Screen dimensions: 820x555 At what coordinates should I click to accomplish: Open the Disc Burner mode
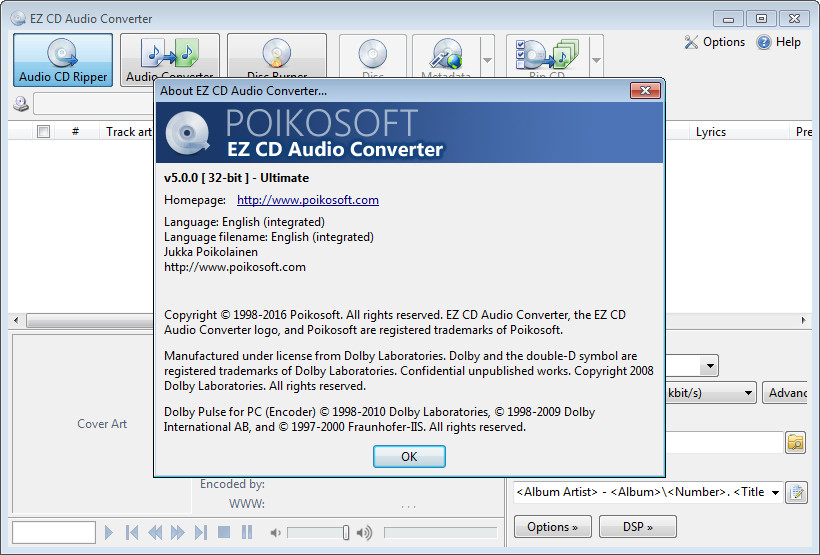coord(276,57)
